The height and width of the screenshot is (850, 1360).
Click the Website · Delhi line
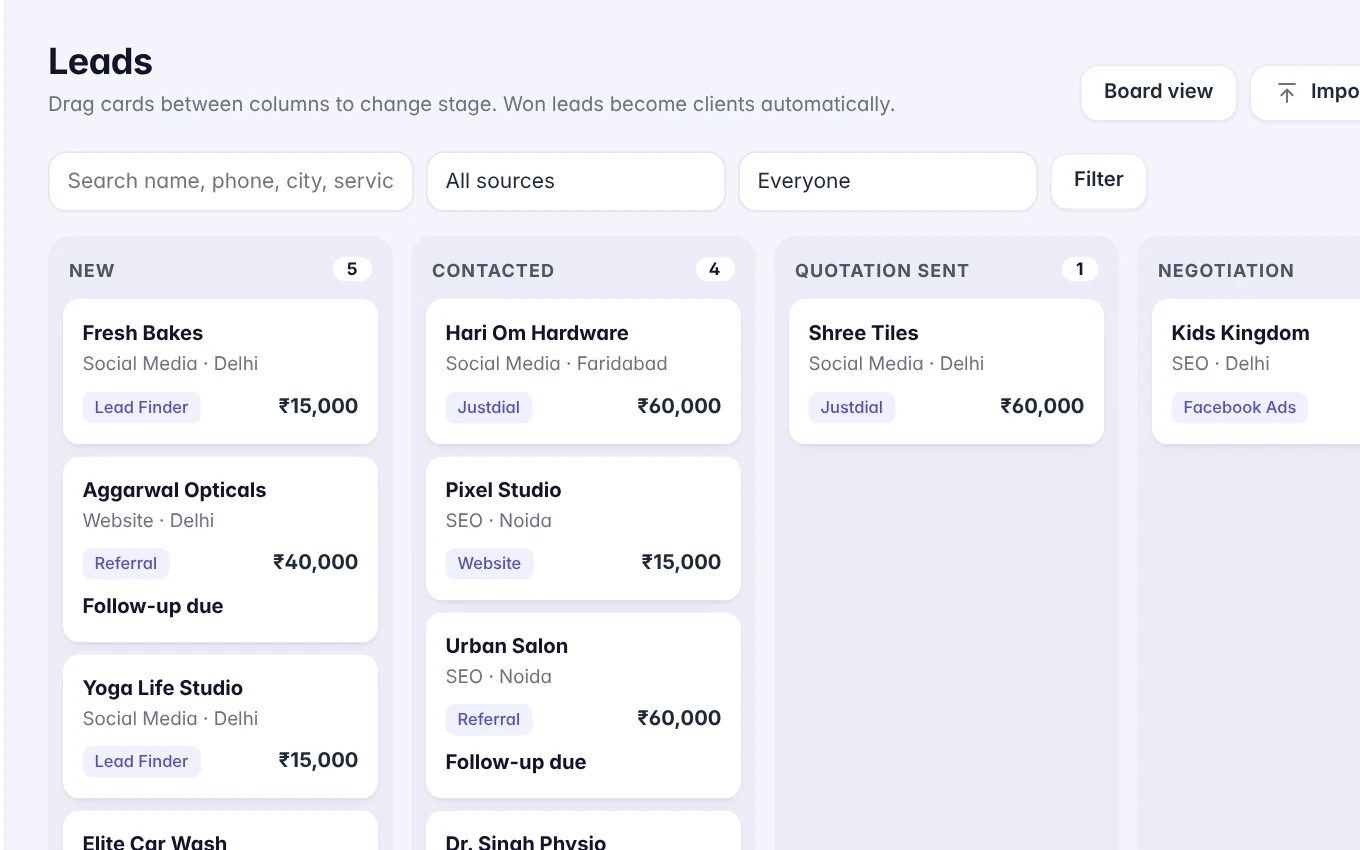tap(149, 521)
